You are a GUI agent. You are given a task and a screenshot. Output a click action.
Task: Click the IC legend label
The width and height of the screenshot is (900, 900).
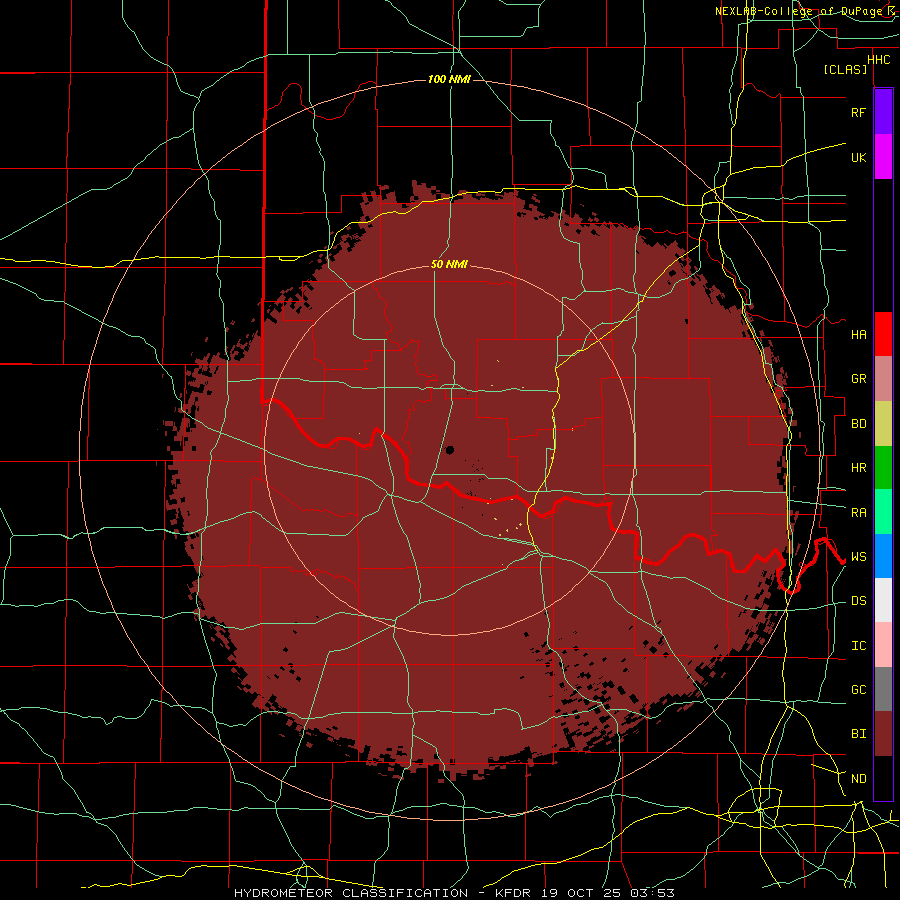[859, 646]
